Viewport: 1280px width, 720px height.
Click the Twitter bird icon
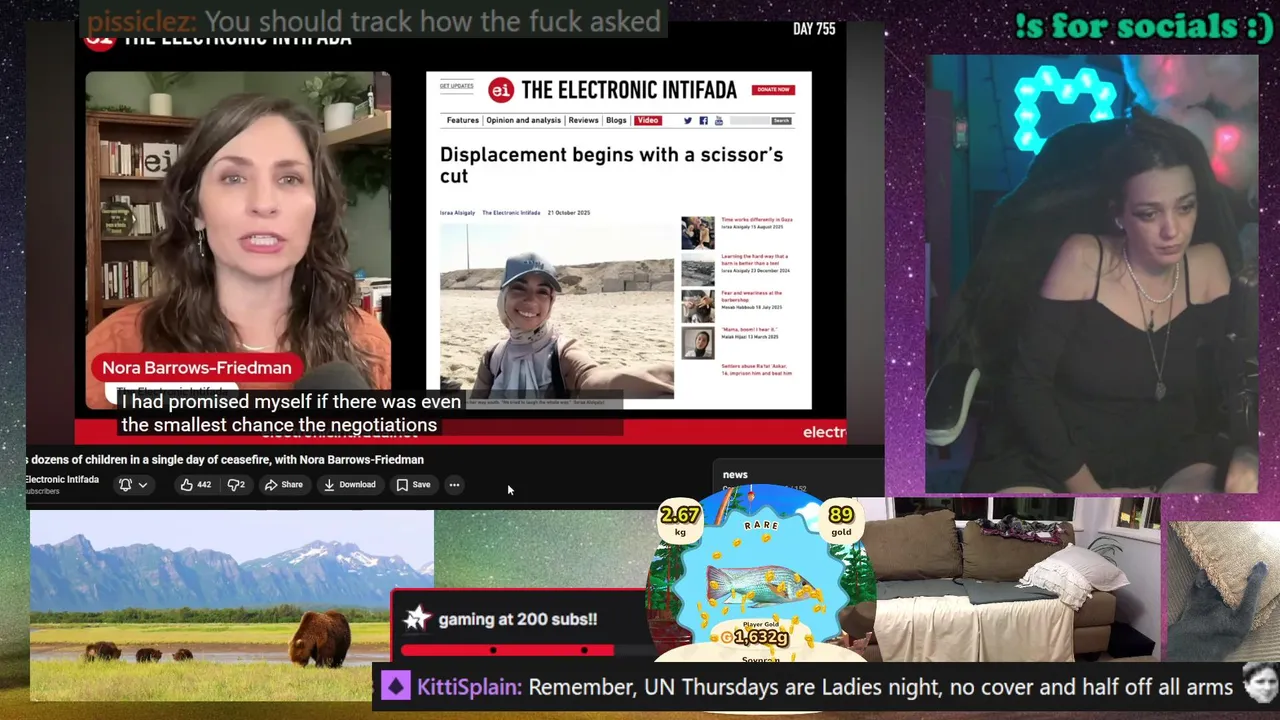(x=688, y=120)
